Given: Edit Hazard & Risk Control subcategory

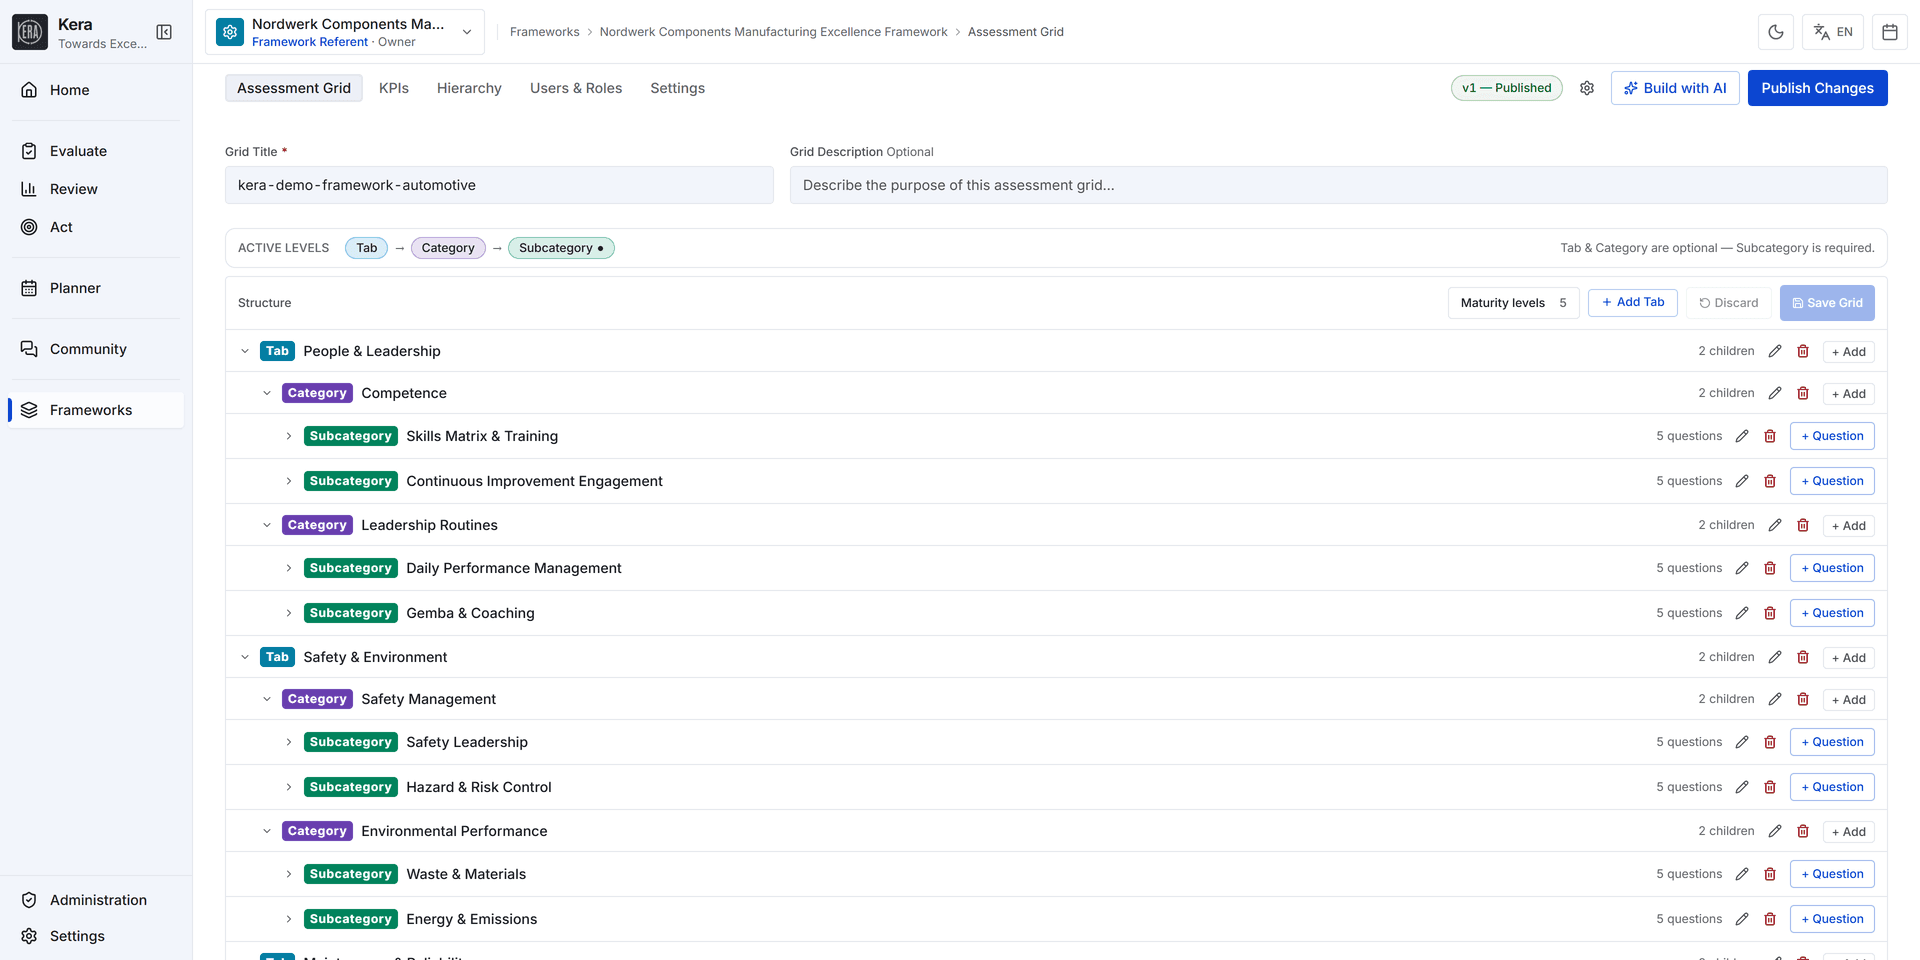Looking at the screenshot, I should click(x=1742, y=787).
